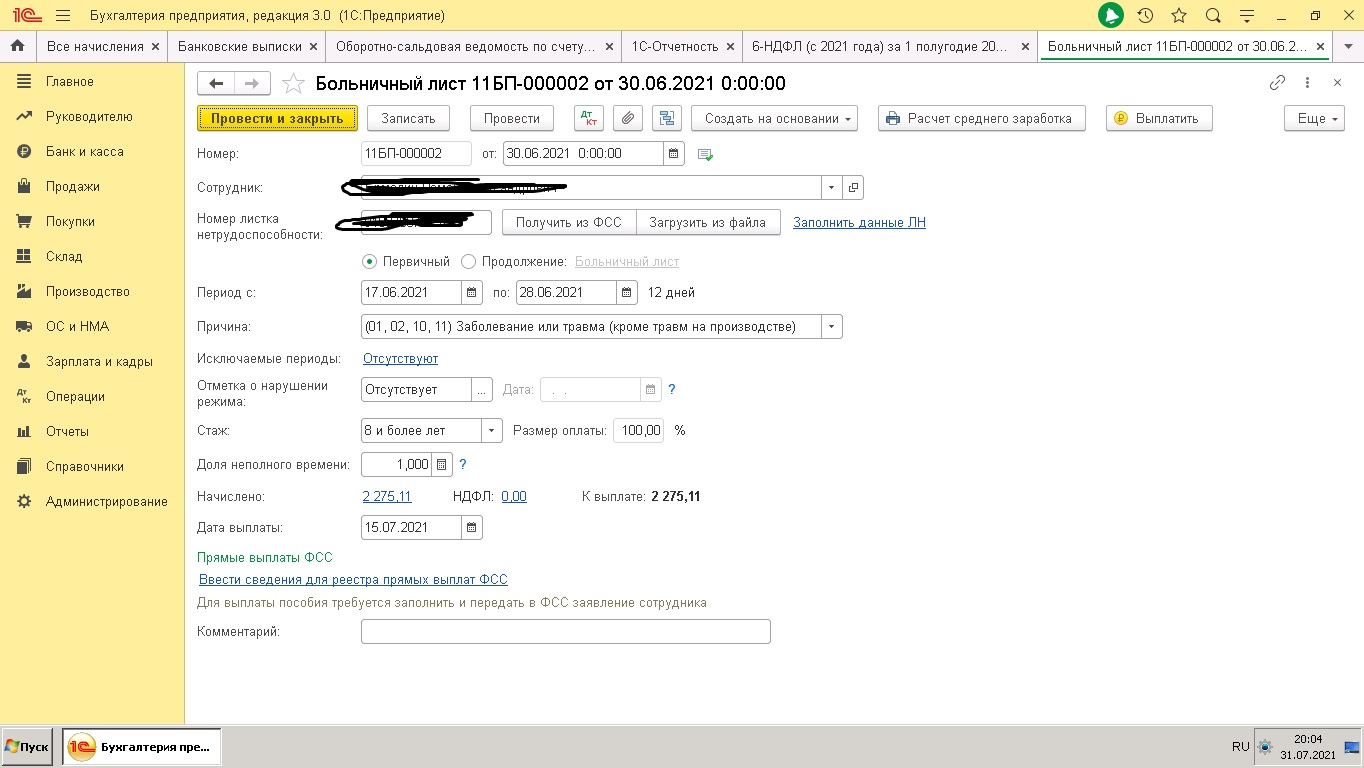This screenshot has height=768, width=1364.
Task: Click the Записать button
Action: [x=408, y=118]
